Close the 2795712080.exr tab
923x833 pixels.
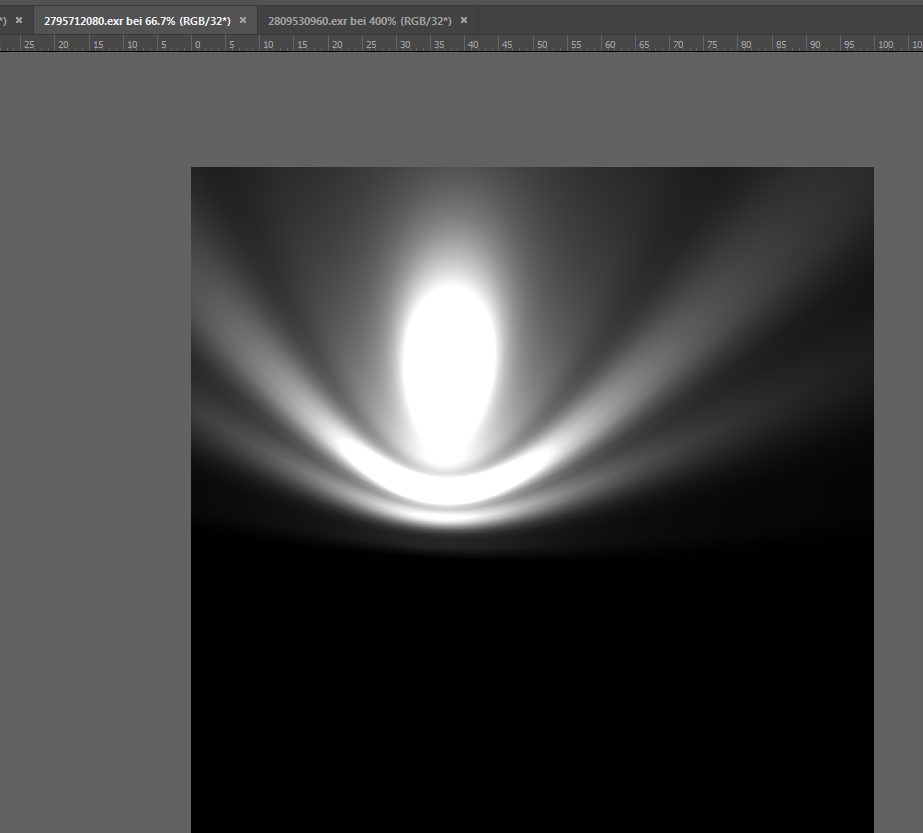pos(243,20)
